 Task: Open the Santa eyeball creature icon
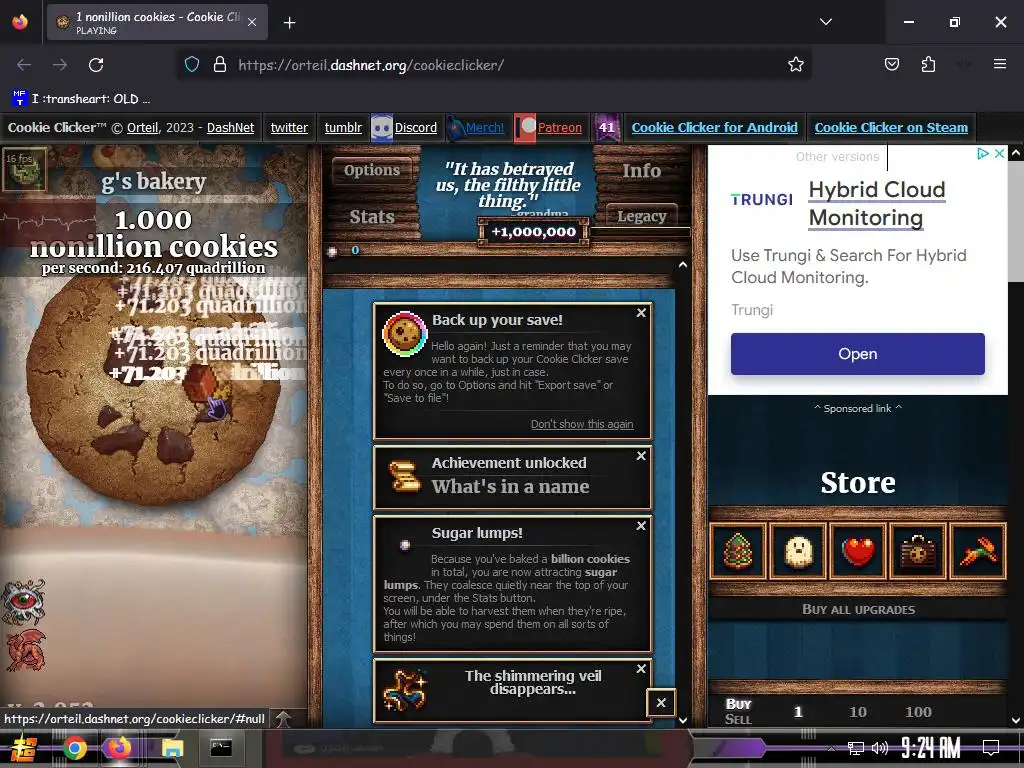[24, 601]
